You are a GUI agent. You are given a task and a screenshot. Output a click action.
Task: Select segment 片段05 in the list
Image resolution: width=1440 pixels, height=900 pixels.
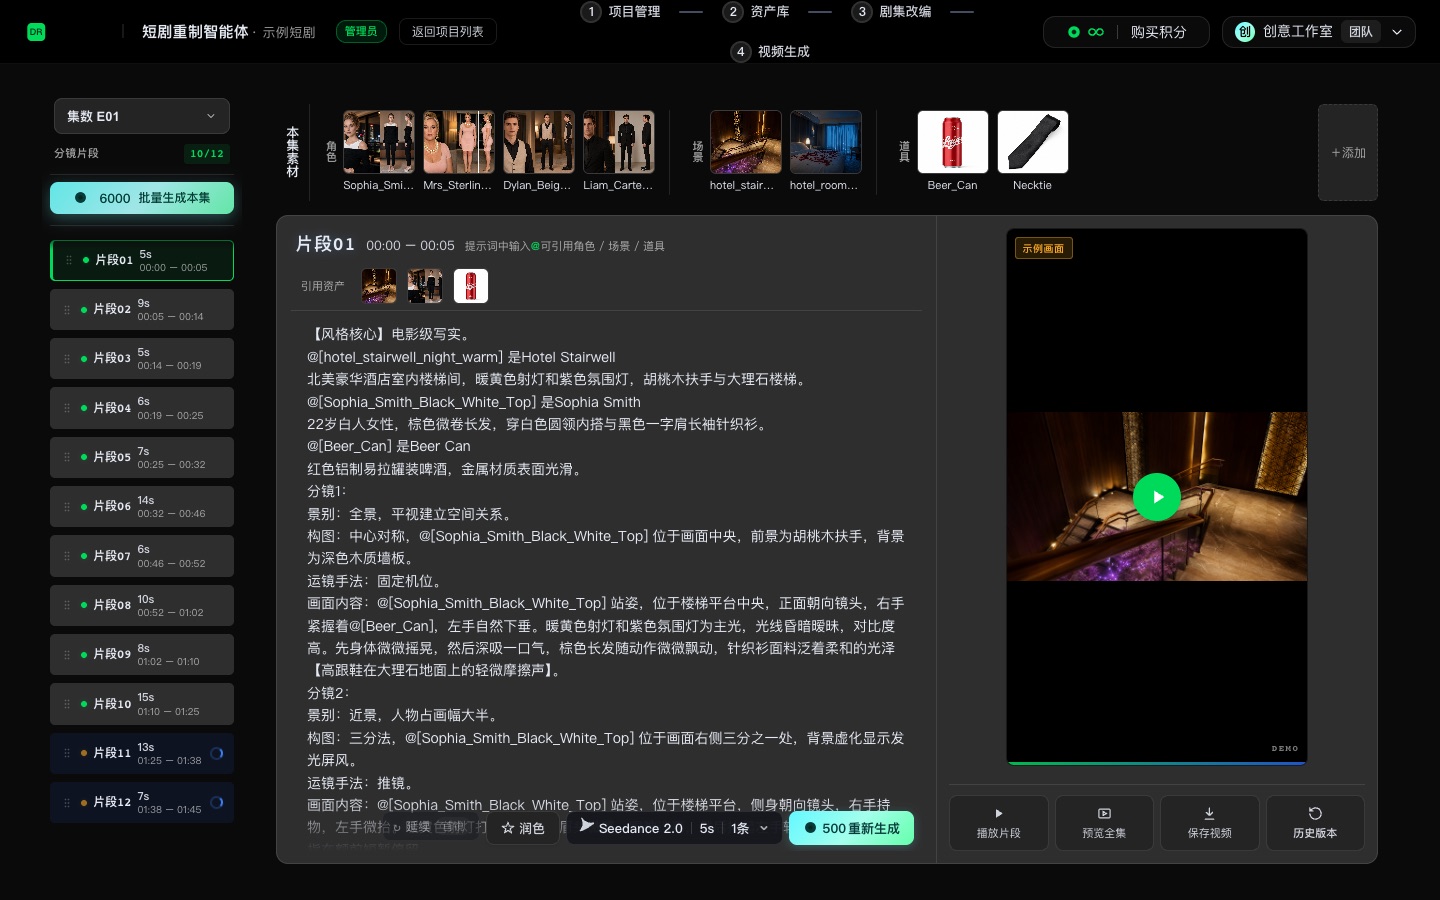(x=142, y=457)
